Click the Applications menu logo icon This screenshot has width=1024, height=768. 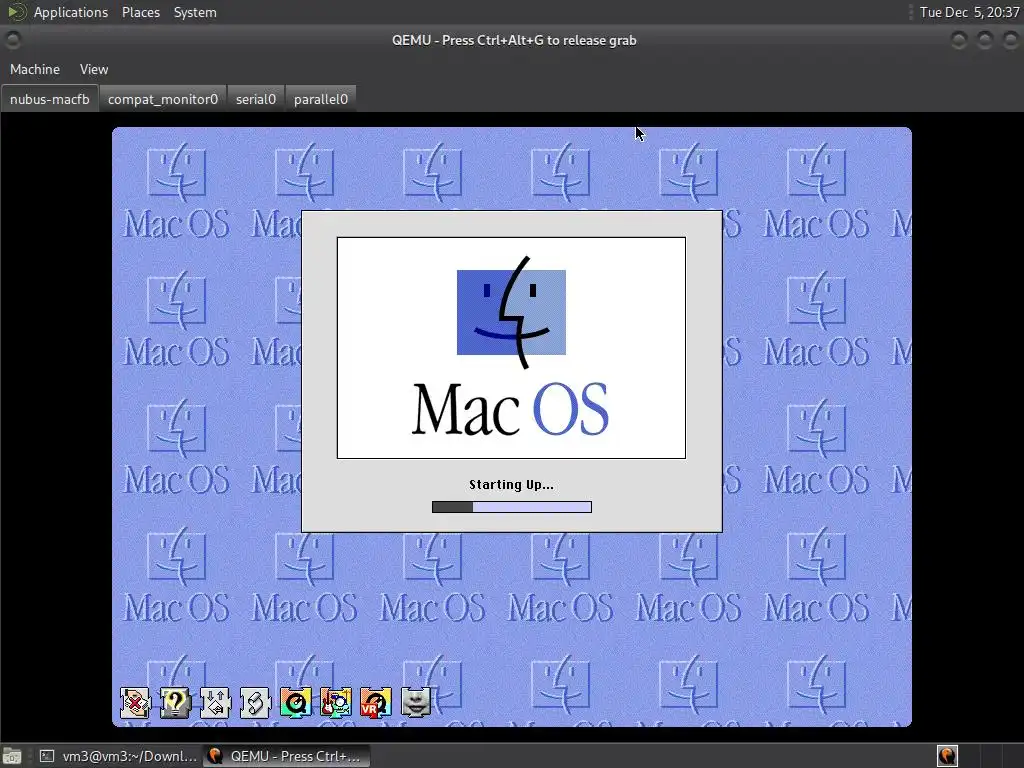pyautogui.click(x=16, y=12)
